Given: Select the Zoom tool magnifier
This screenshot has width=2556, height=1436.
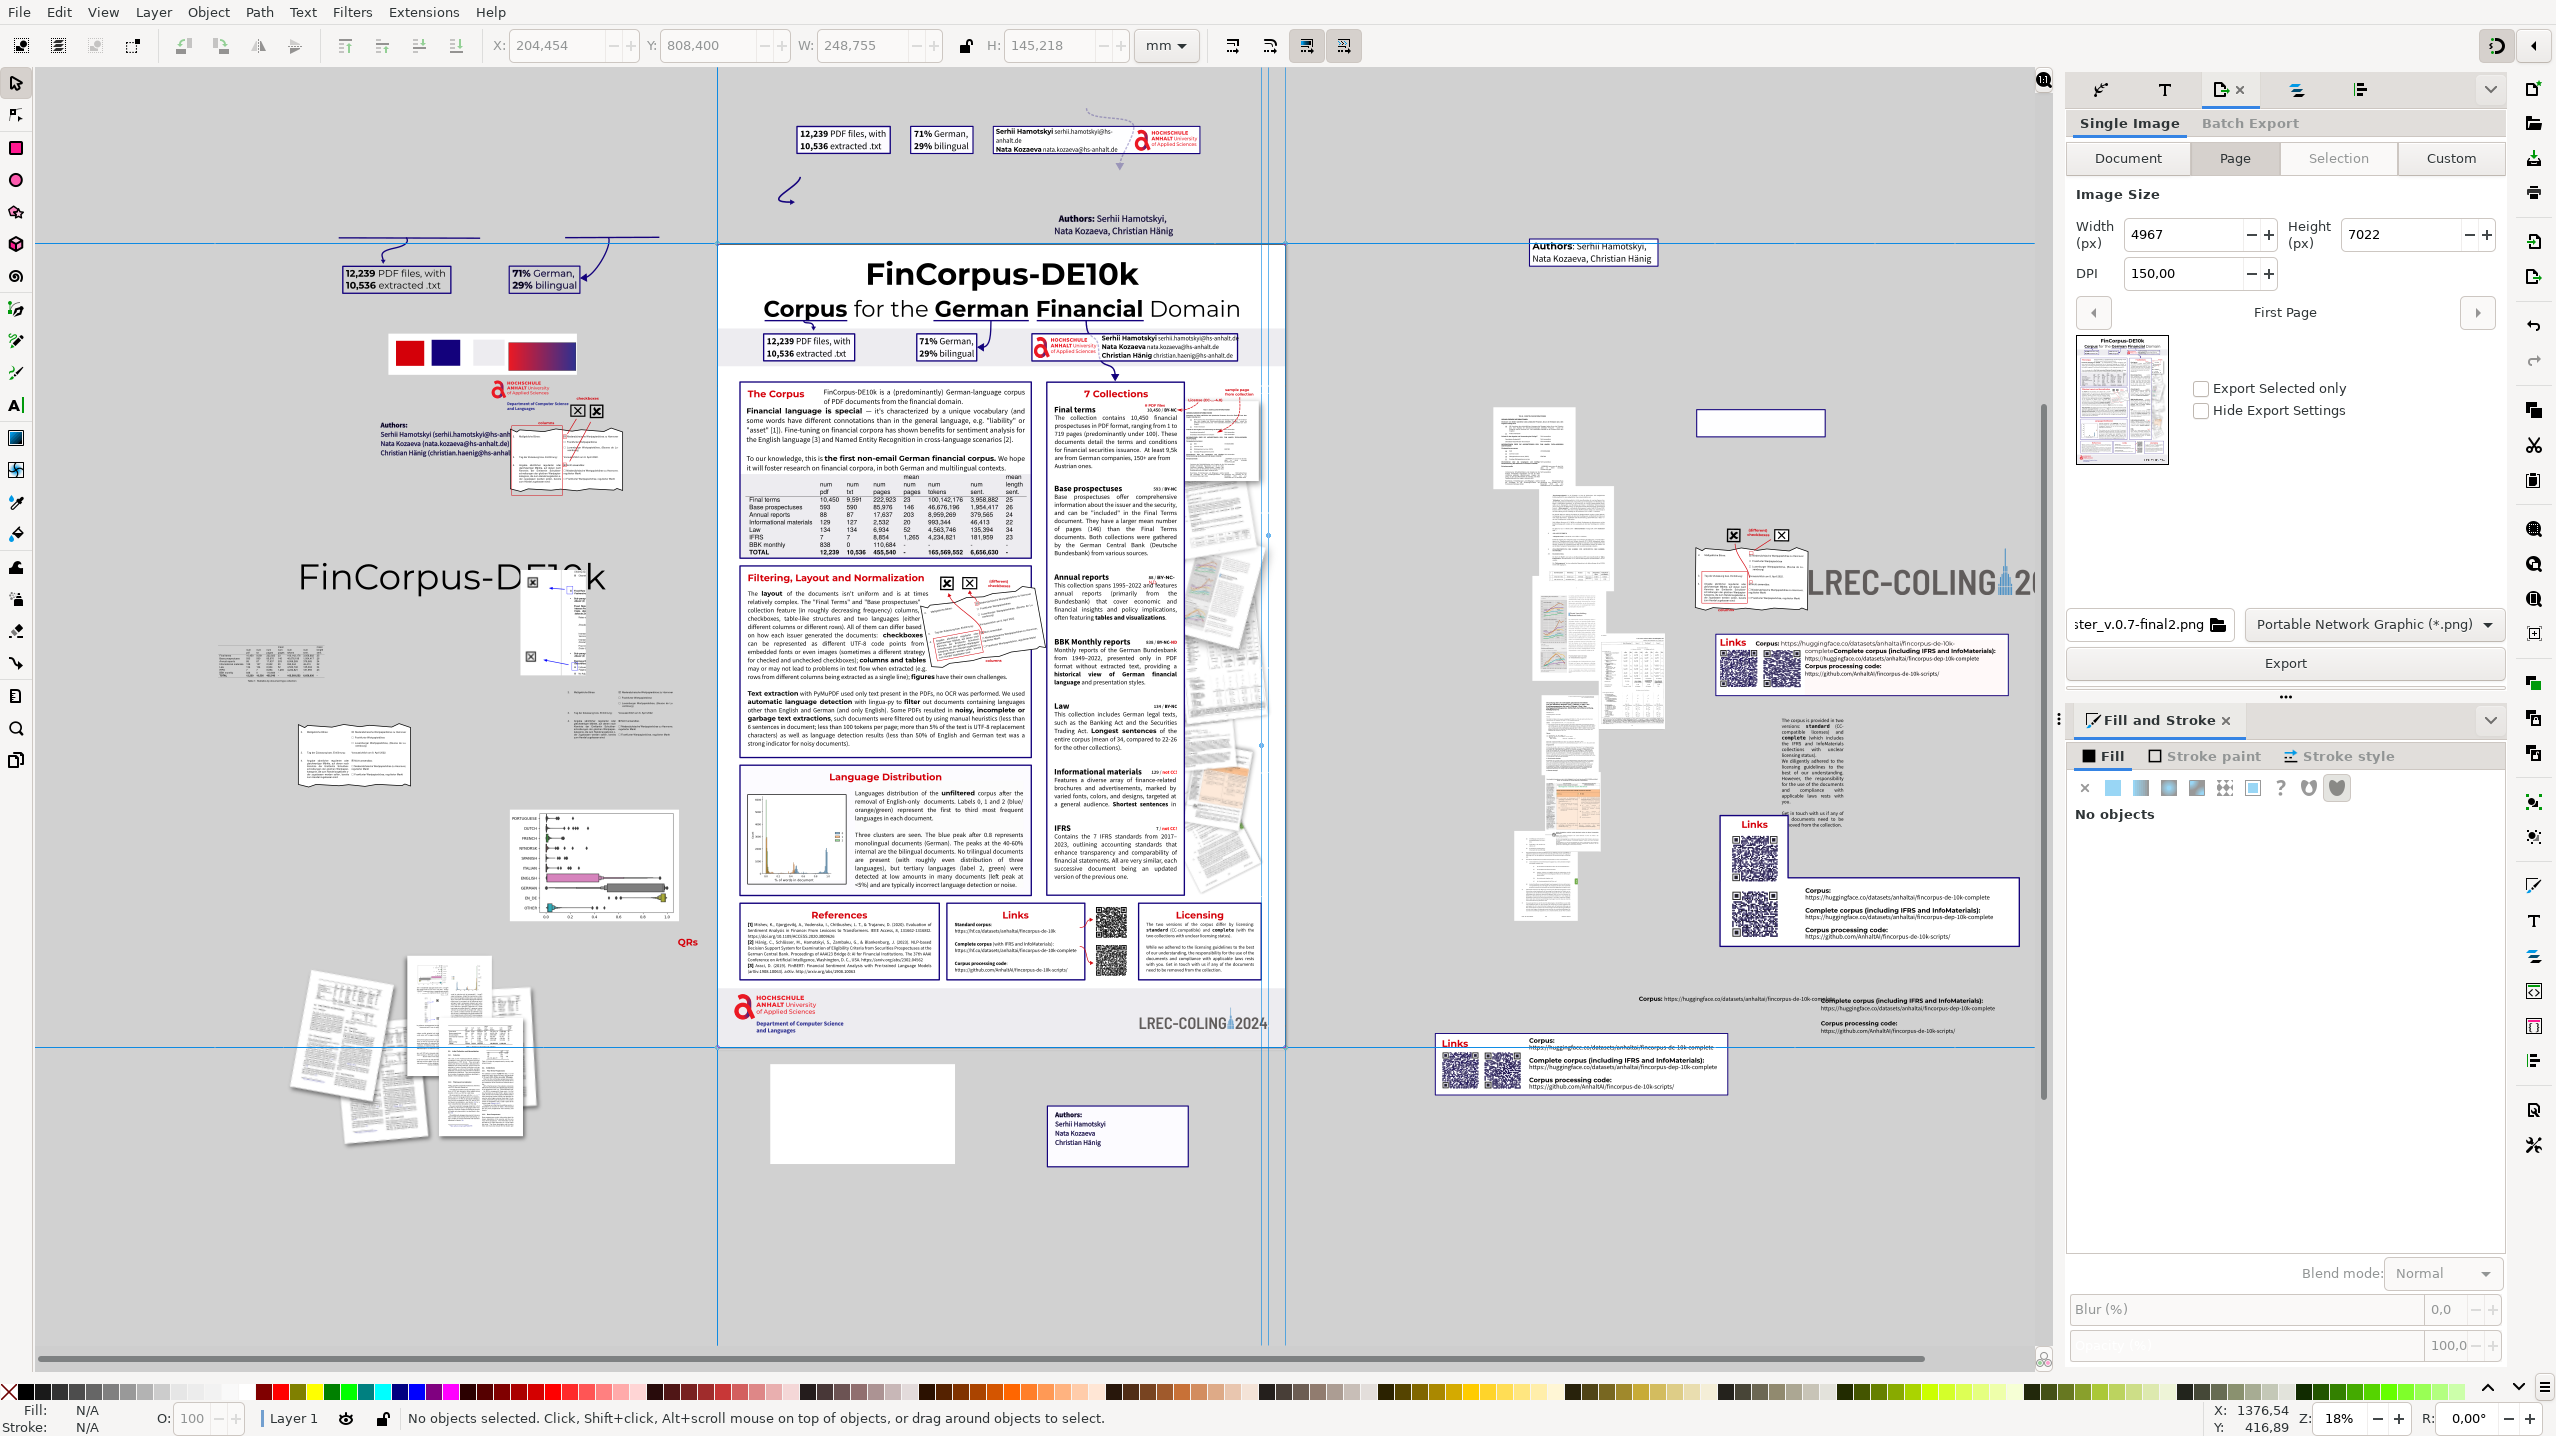Looking at the screenshot, I should 16,728.
